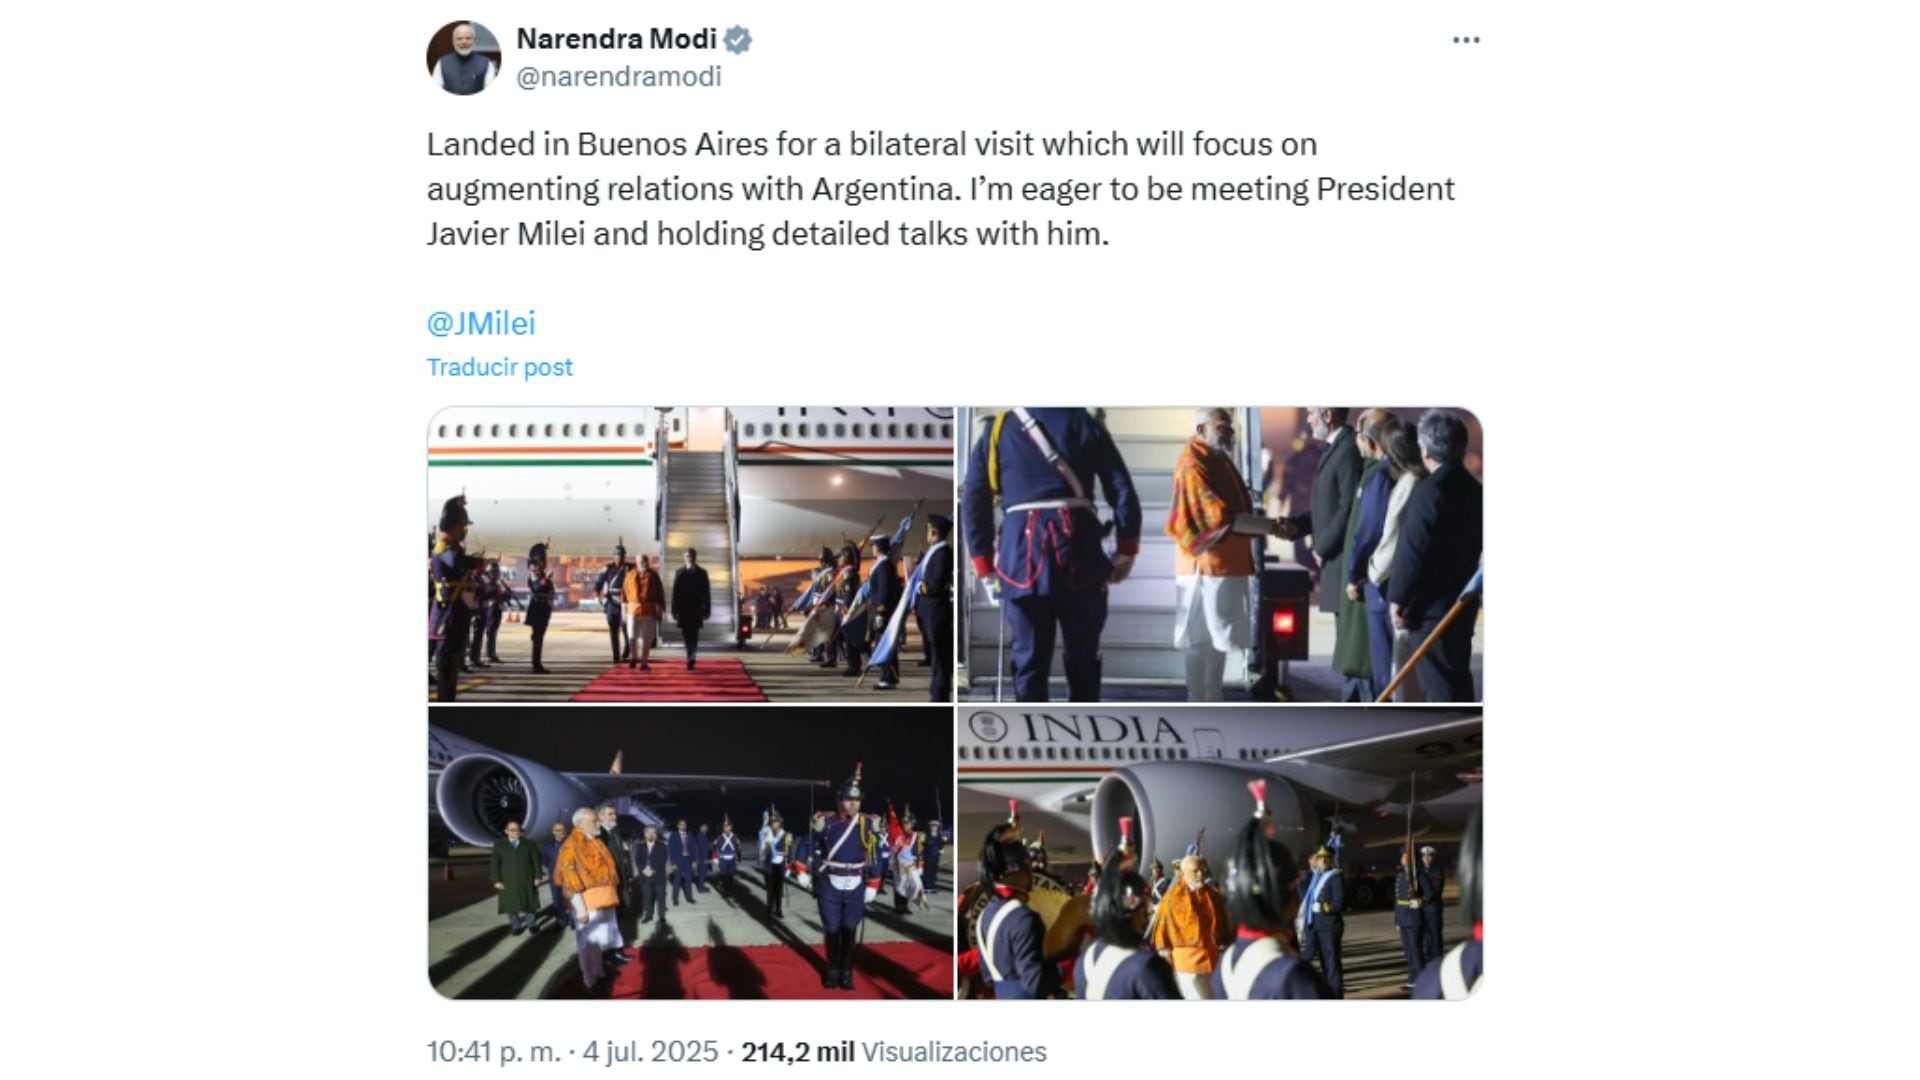Open the @narendramodi handle link
1920x1080 pixels.
coord(618,77)
